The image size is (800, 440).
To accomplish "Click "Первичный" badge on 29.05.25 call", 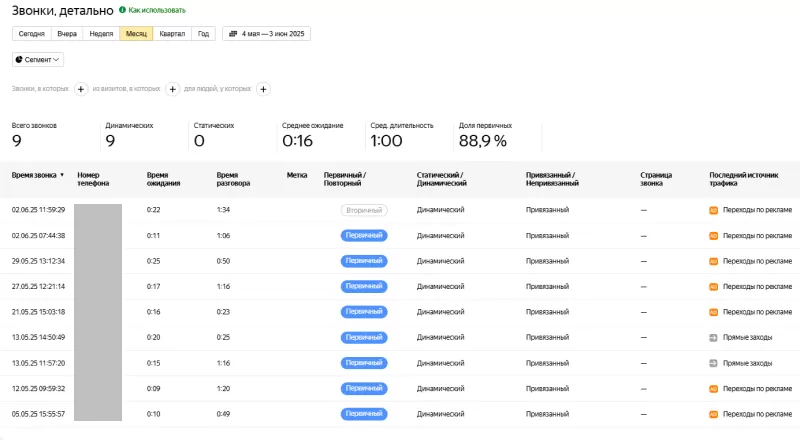I will (363, 261).
